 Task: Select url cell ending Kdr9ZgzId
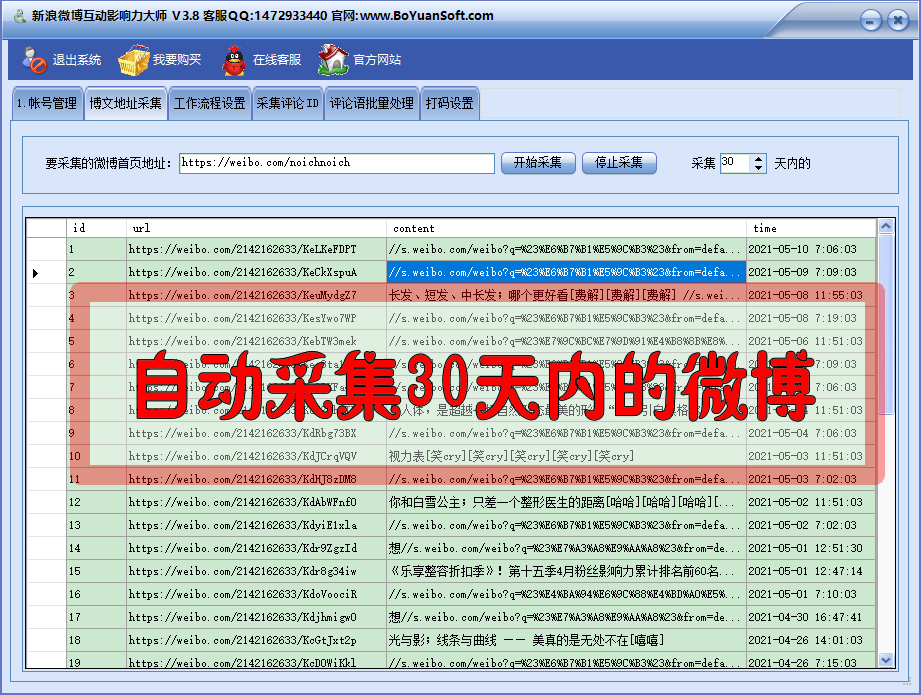(x=256, y=548)
